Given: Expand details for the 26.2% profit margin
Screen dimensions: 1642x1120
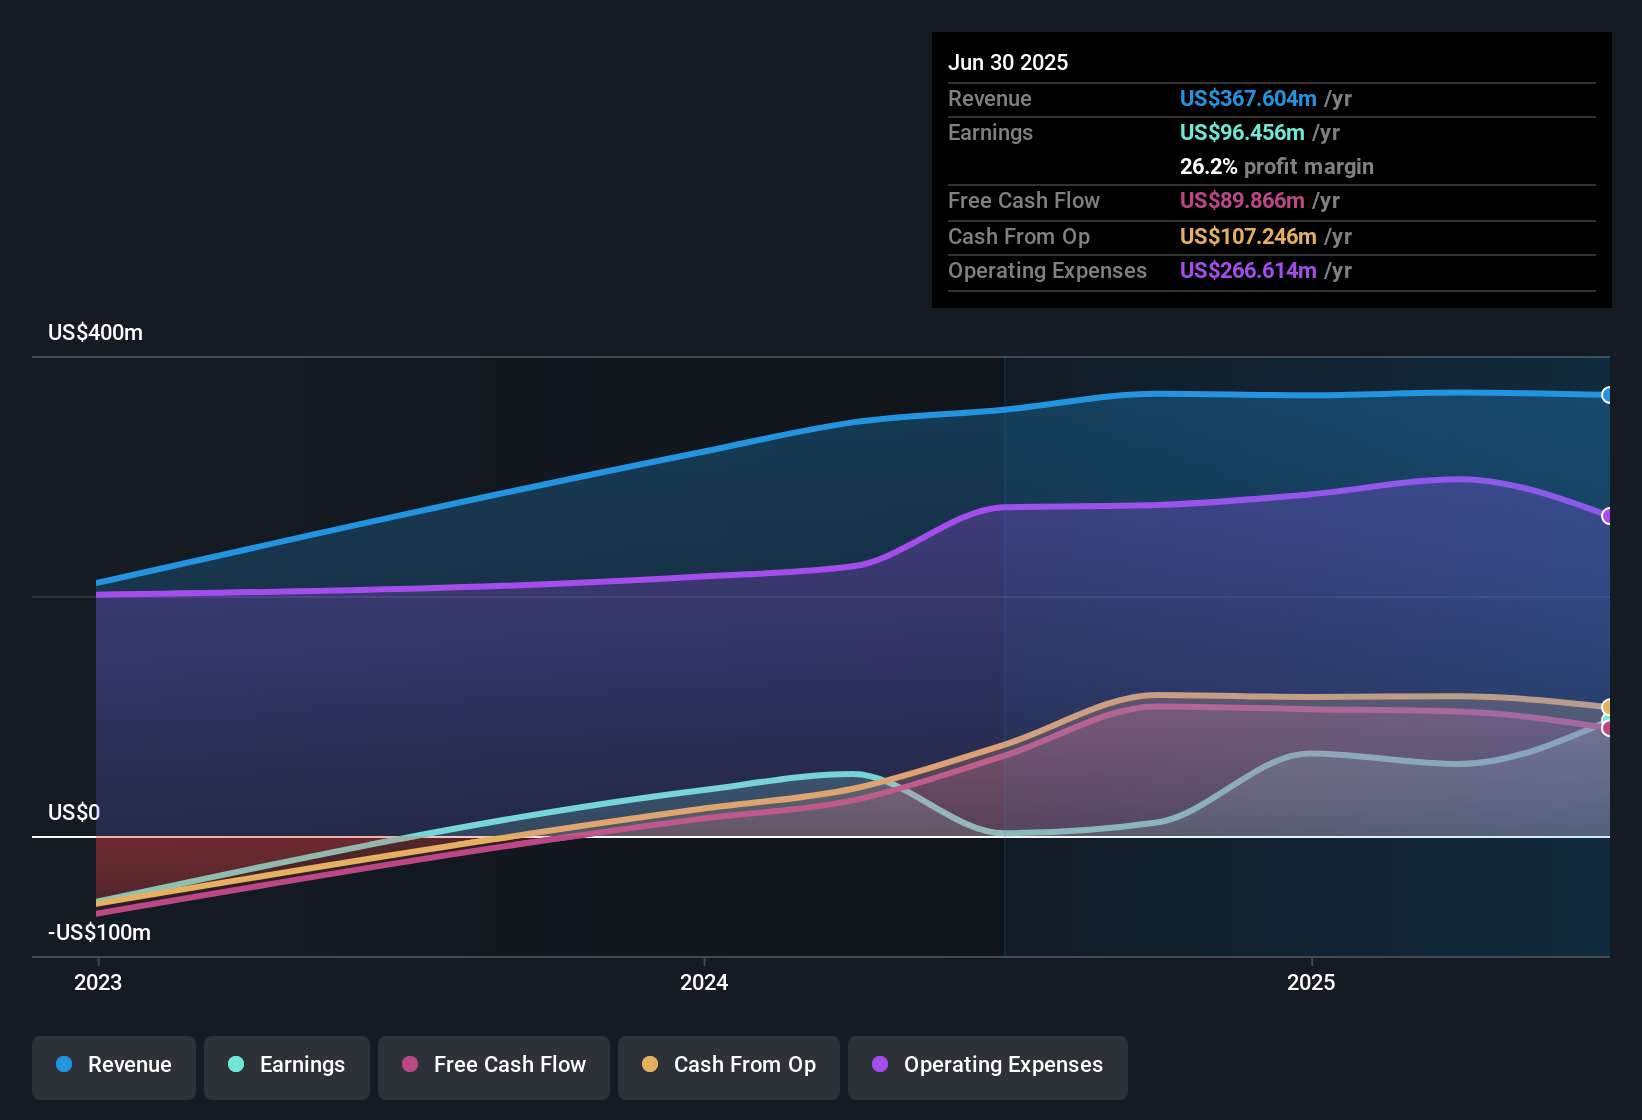Looking at the screenshot, I should click(1277, 166).
